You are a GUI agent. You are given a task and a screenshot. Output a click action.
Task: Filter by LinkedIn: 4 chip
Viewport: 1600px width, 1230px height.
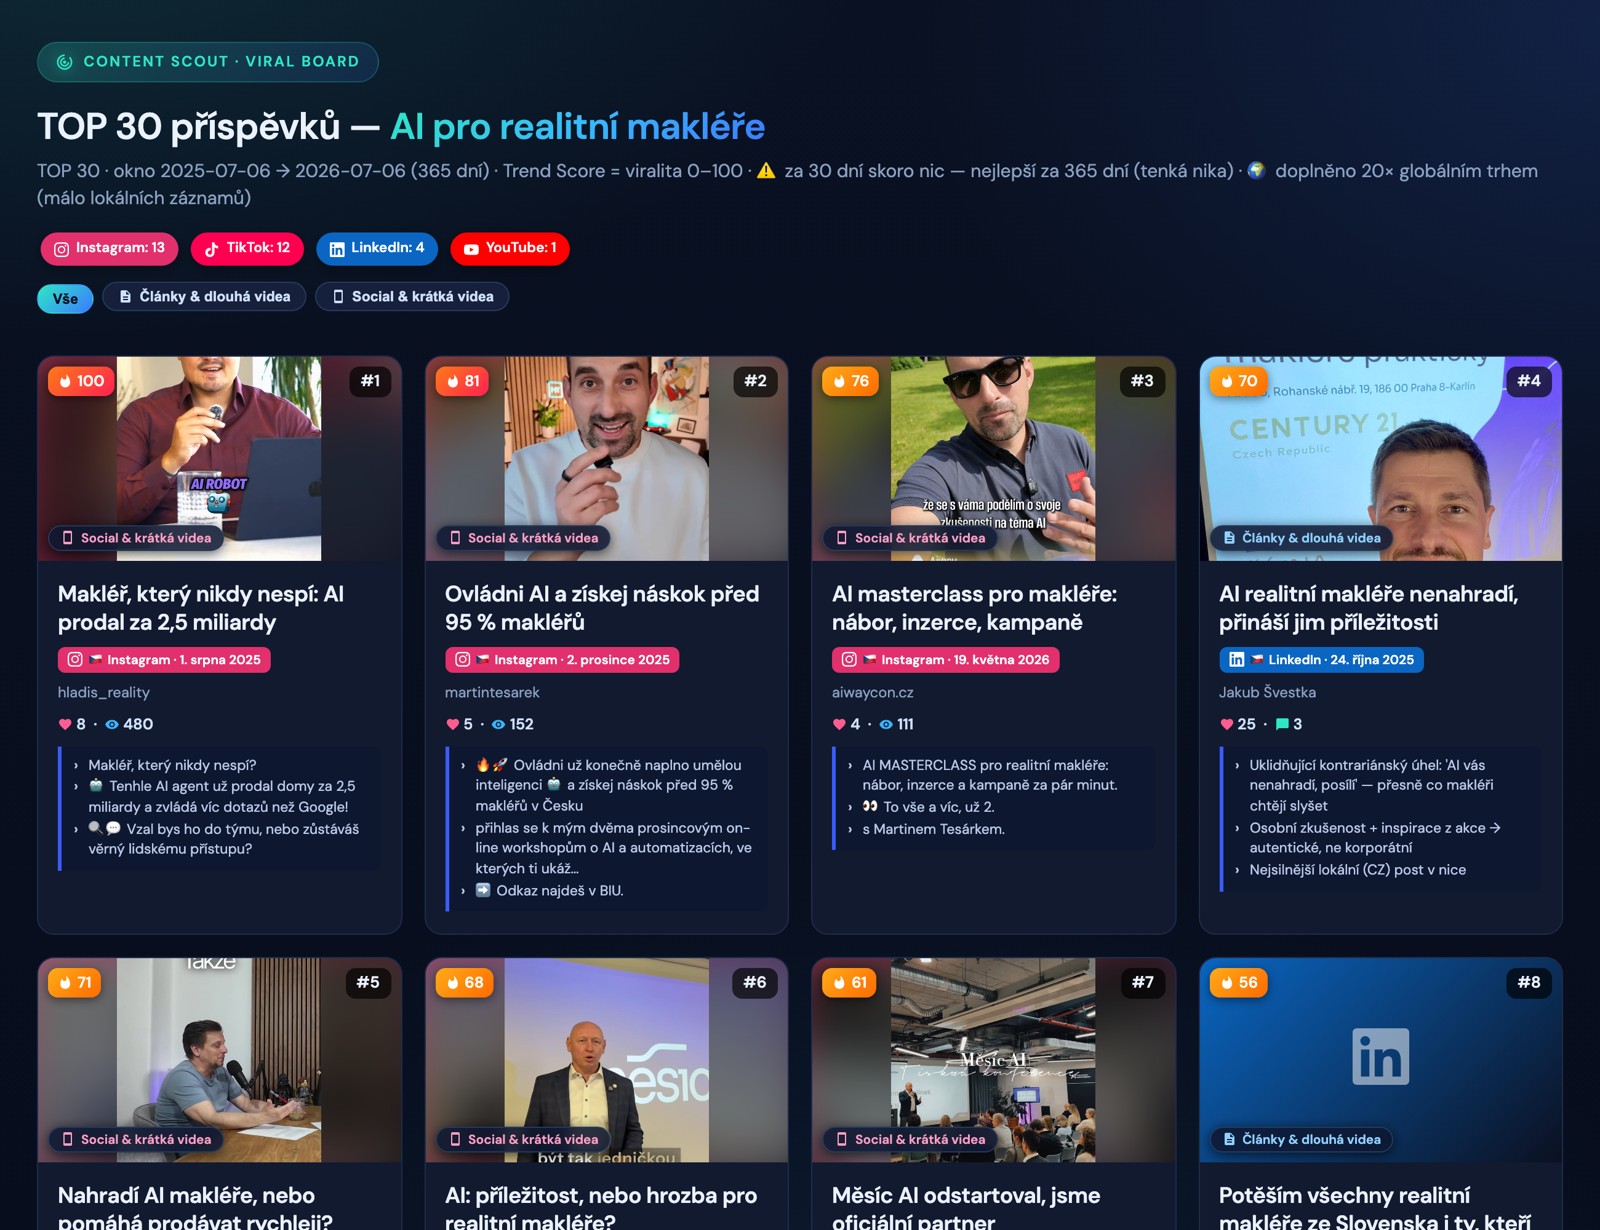tap(377, 248)
